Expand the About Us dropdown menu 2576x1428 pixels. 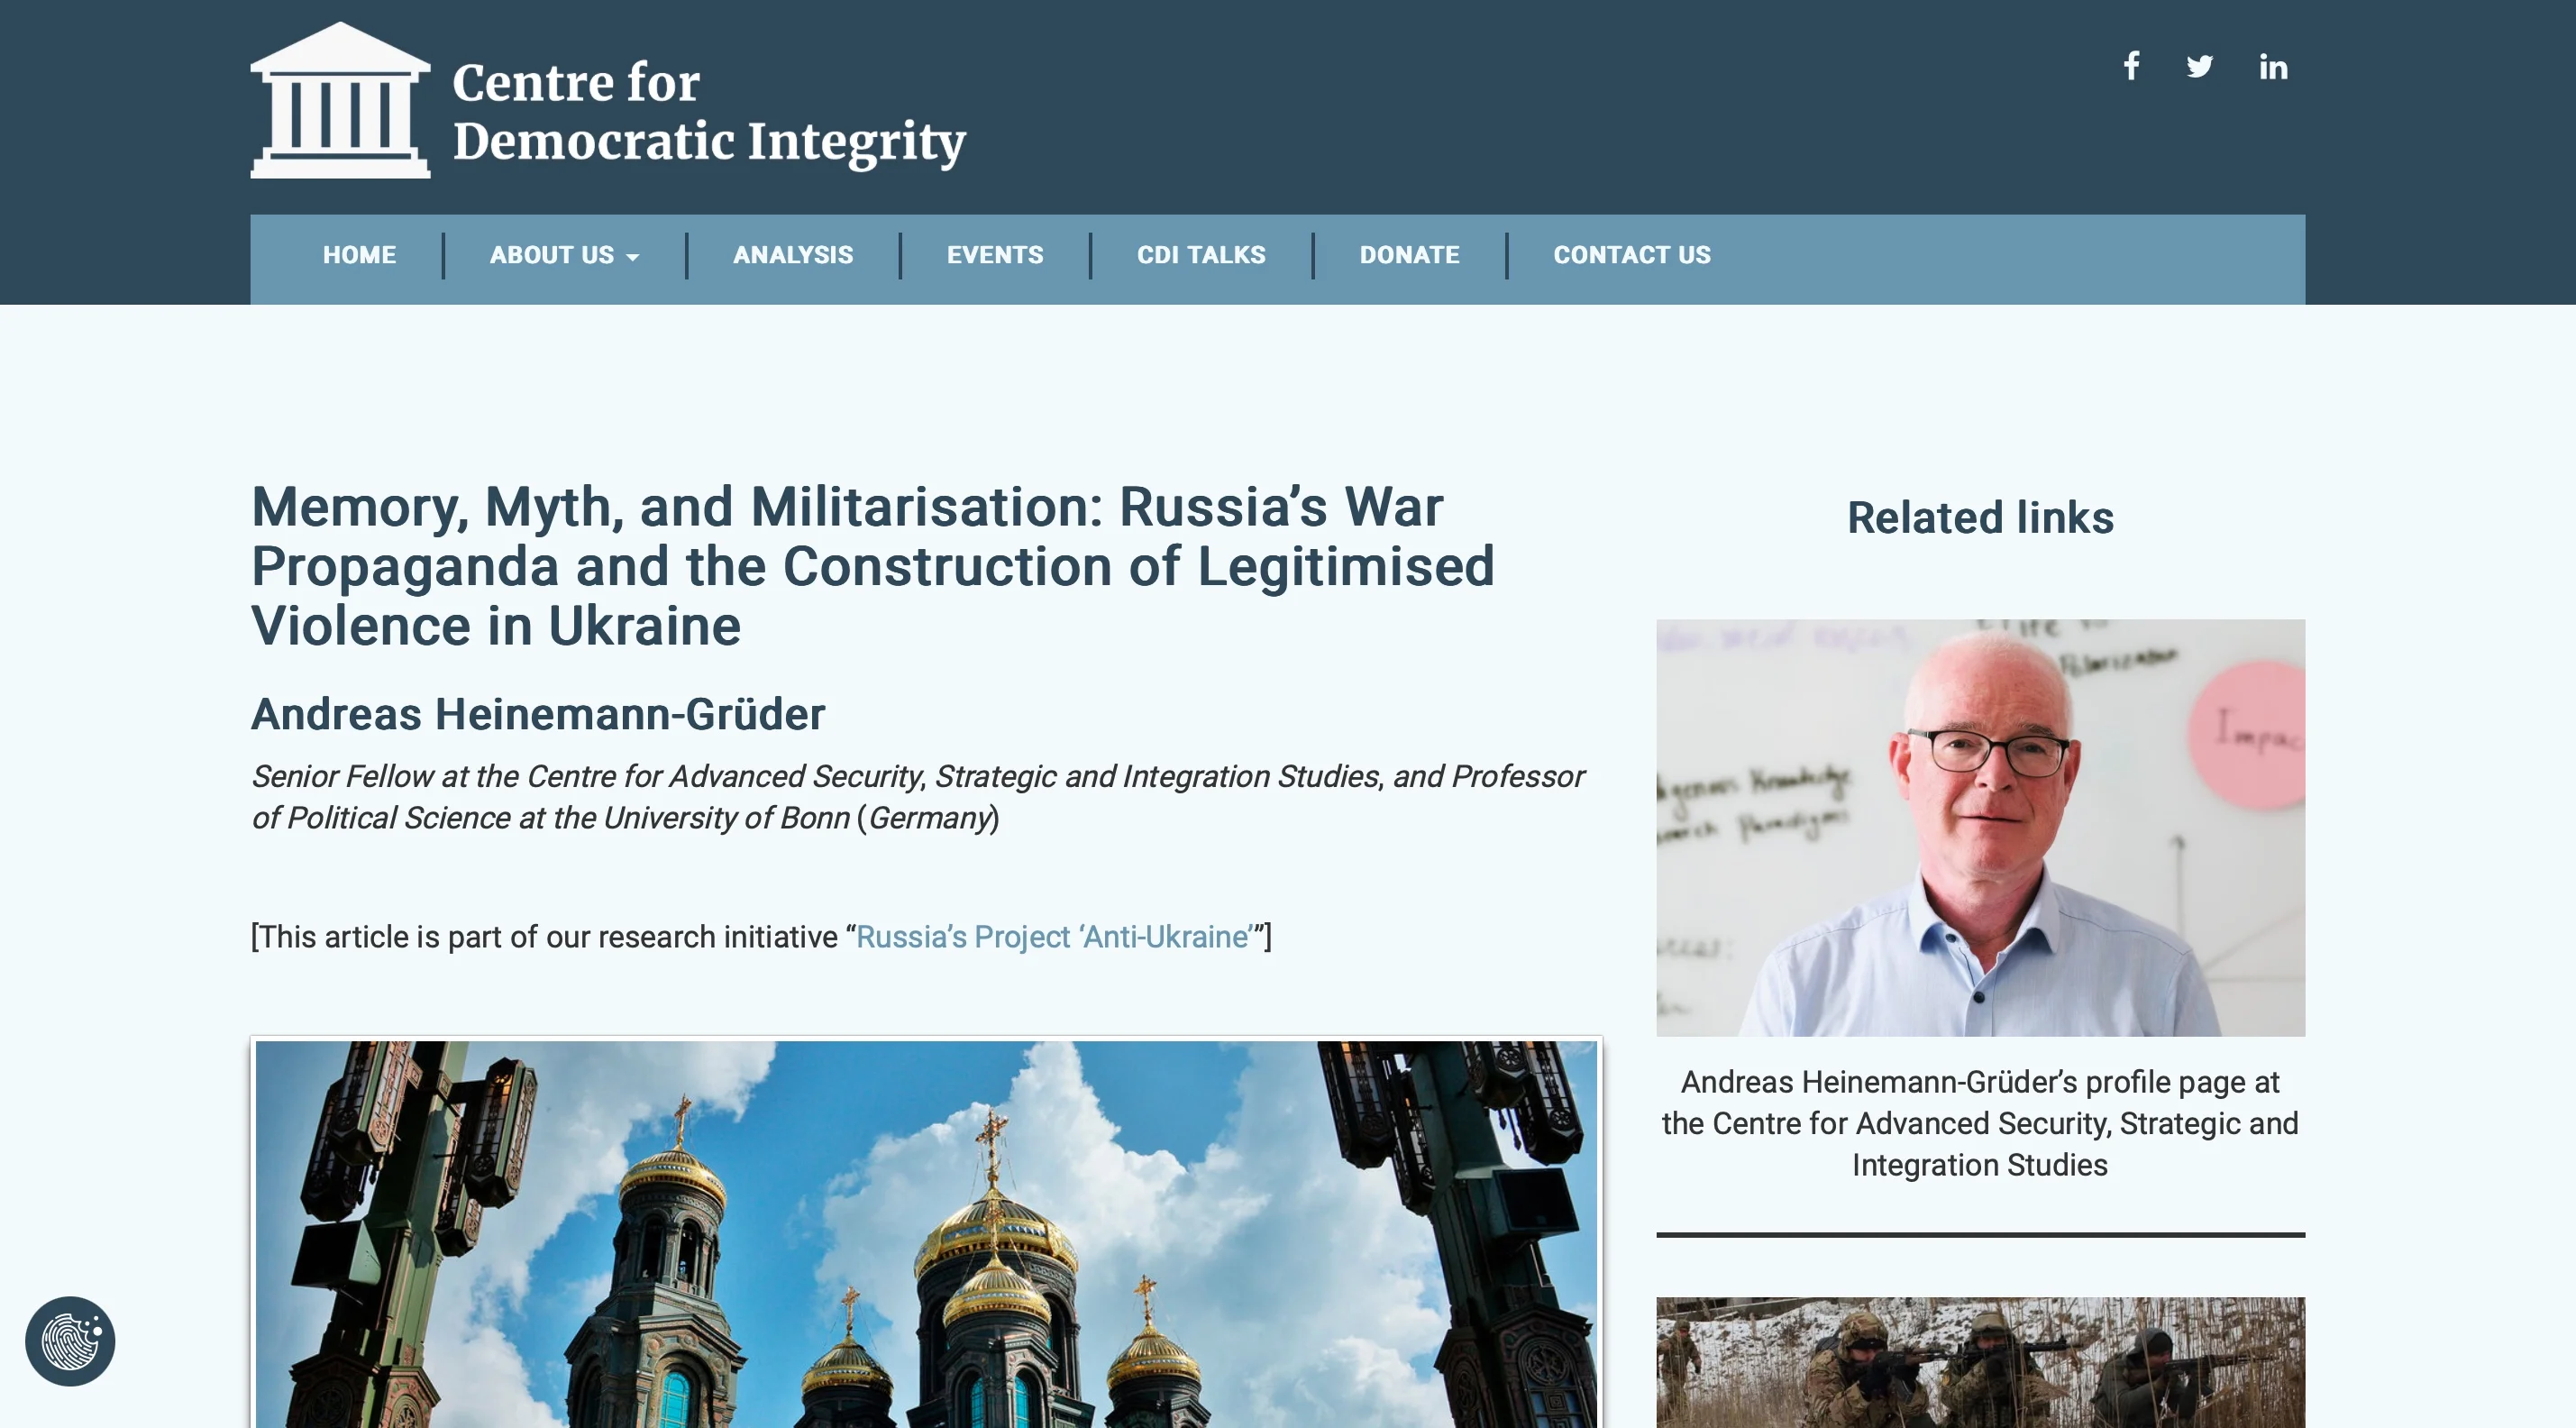point(565,256)
